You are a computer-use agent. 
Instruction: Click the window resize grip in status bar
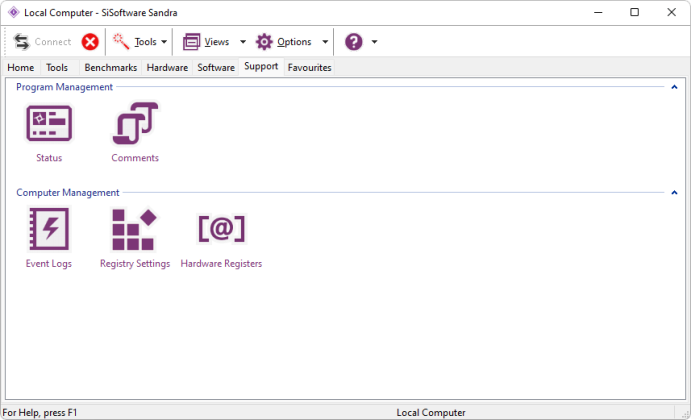[x=685, y=414]
